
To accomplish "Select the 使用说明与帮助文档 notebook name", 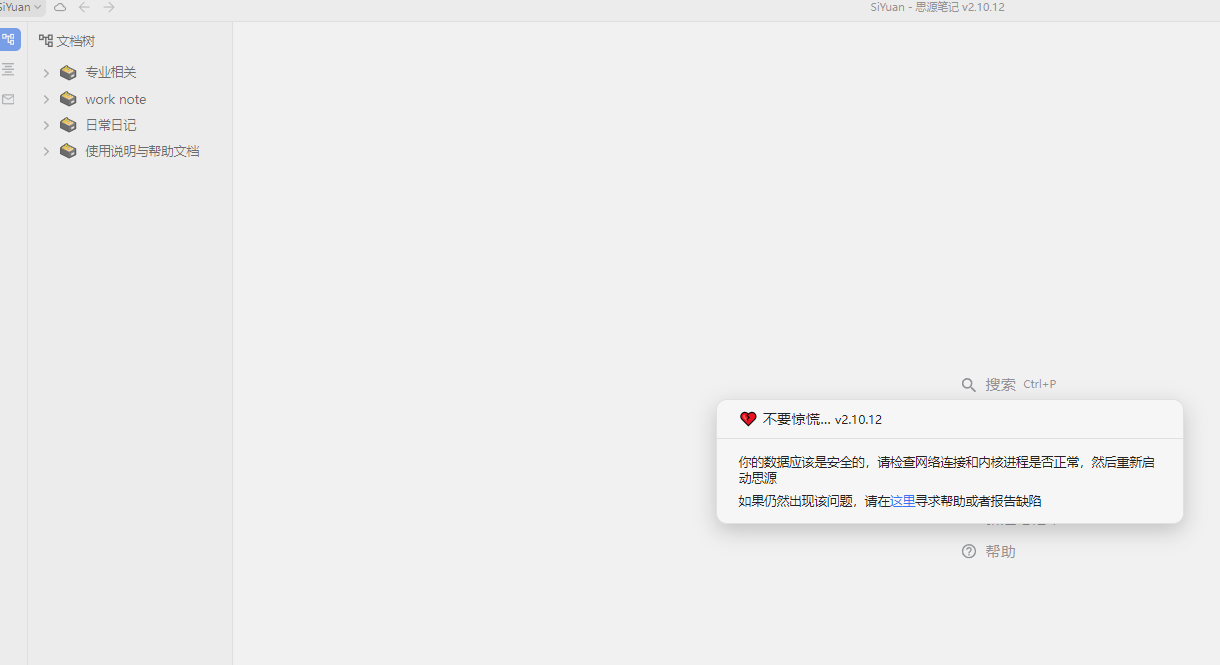I will [142, 151].
